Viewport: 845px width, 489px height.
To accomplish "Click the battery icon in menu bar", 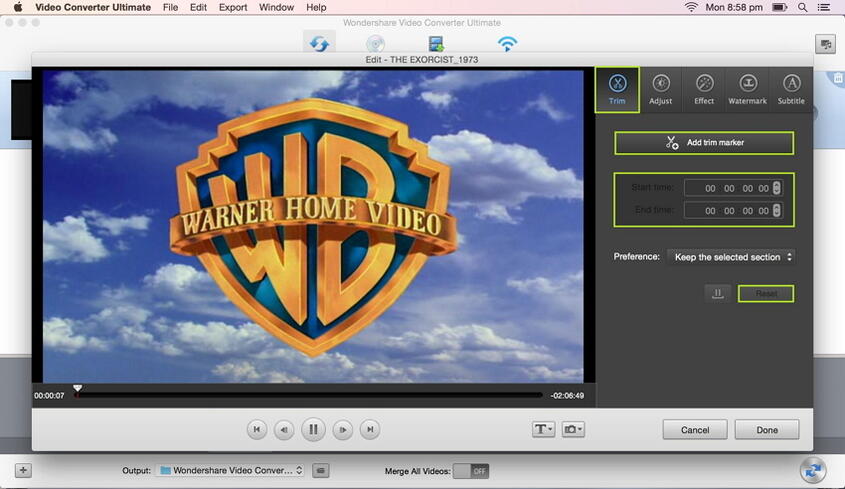I will pyautogui.click(x=779, y=7).
